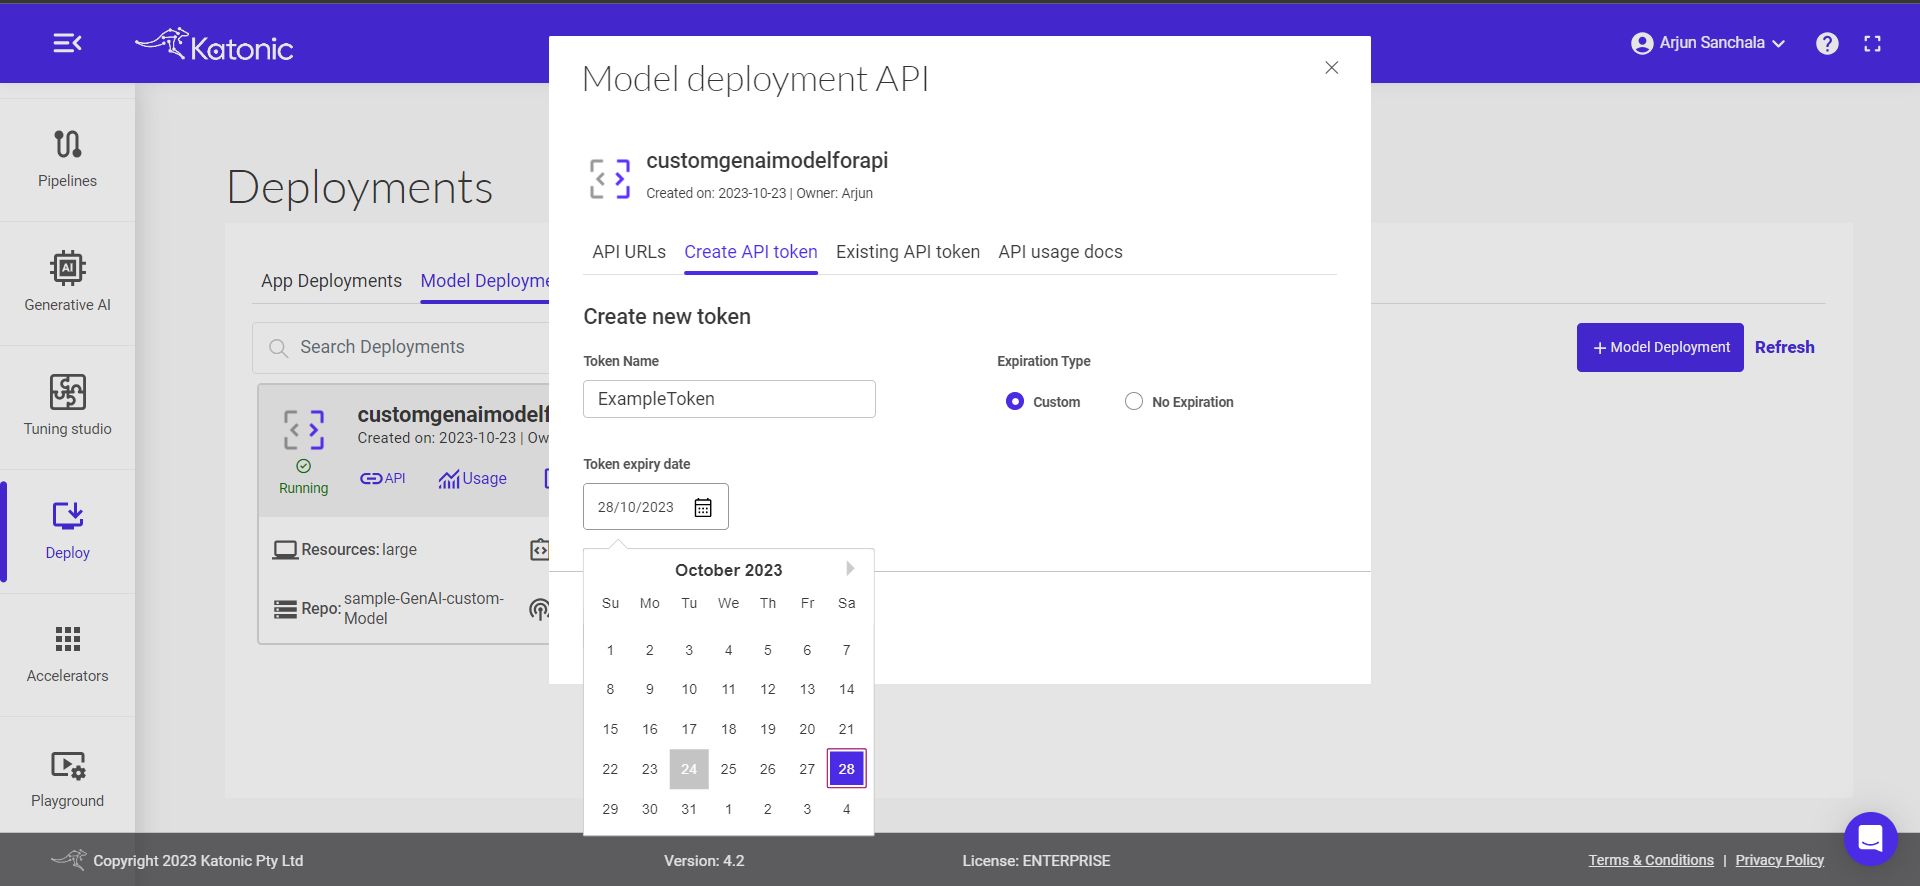This screenshot has width=1920, height=886.
Task: Click the search magnifier icon
Action: 278,348
